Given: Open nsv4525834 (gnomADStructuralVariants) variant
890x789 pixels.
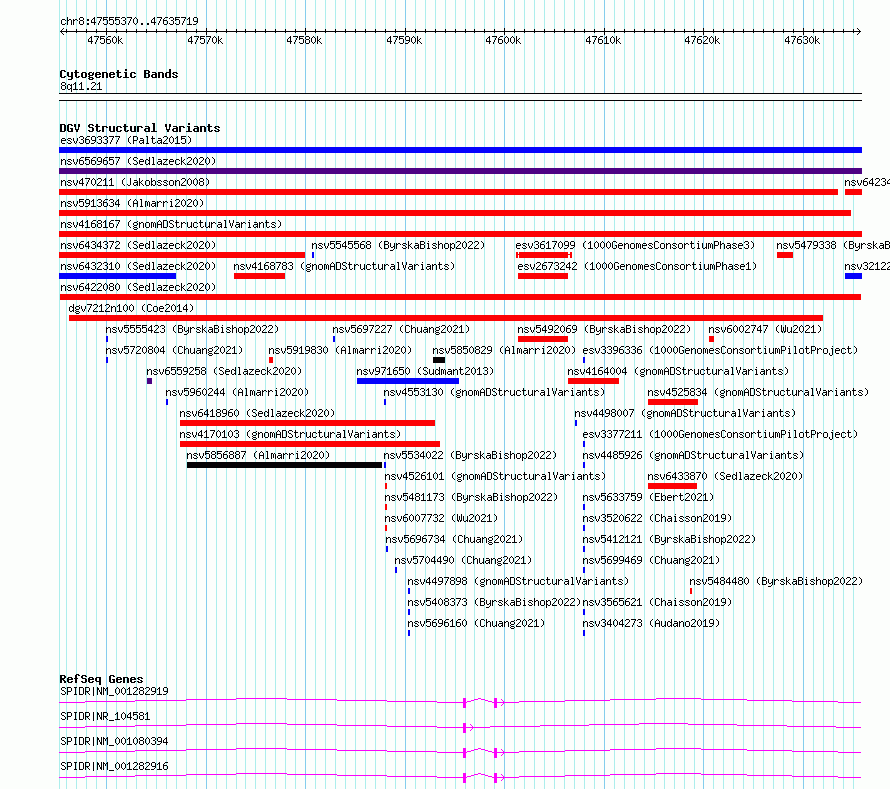Looking at the screenshot, I should tap(758, 392).
